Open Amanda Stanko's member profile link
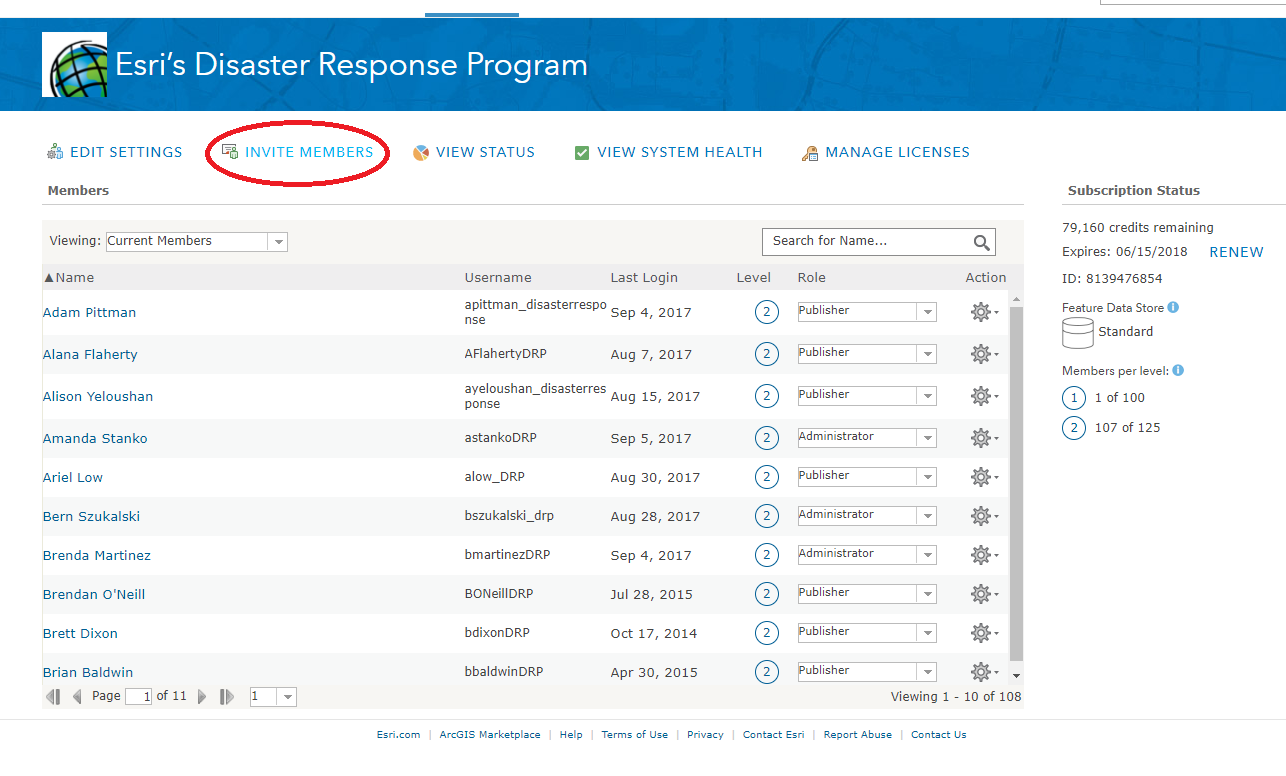The height and width of the screenshot is (776, 1286). click(95, 438)
